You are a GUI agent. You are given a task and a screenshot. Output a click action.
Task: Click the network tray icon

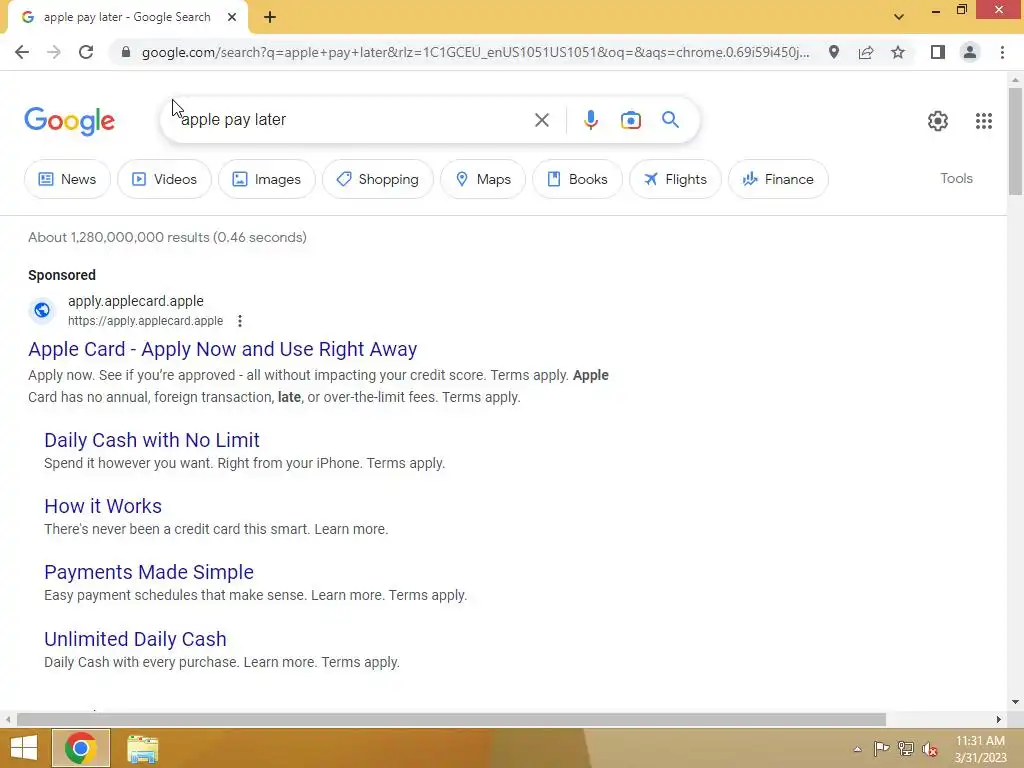tap(905, 748)
